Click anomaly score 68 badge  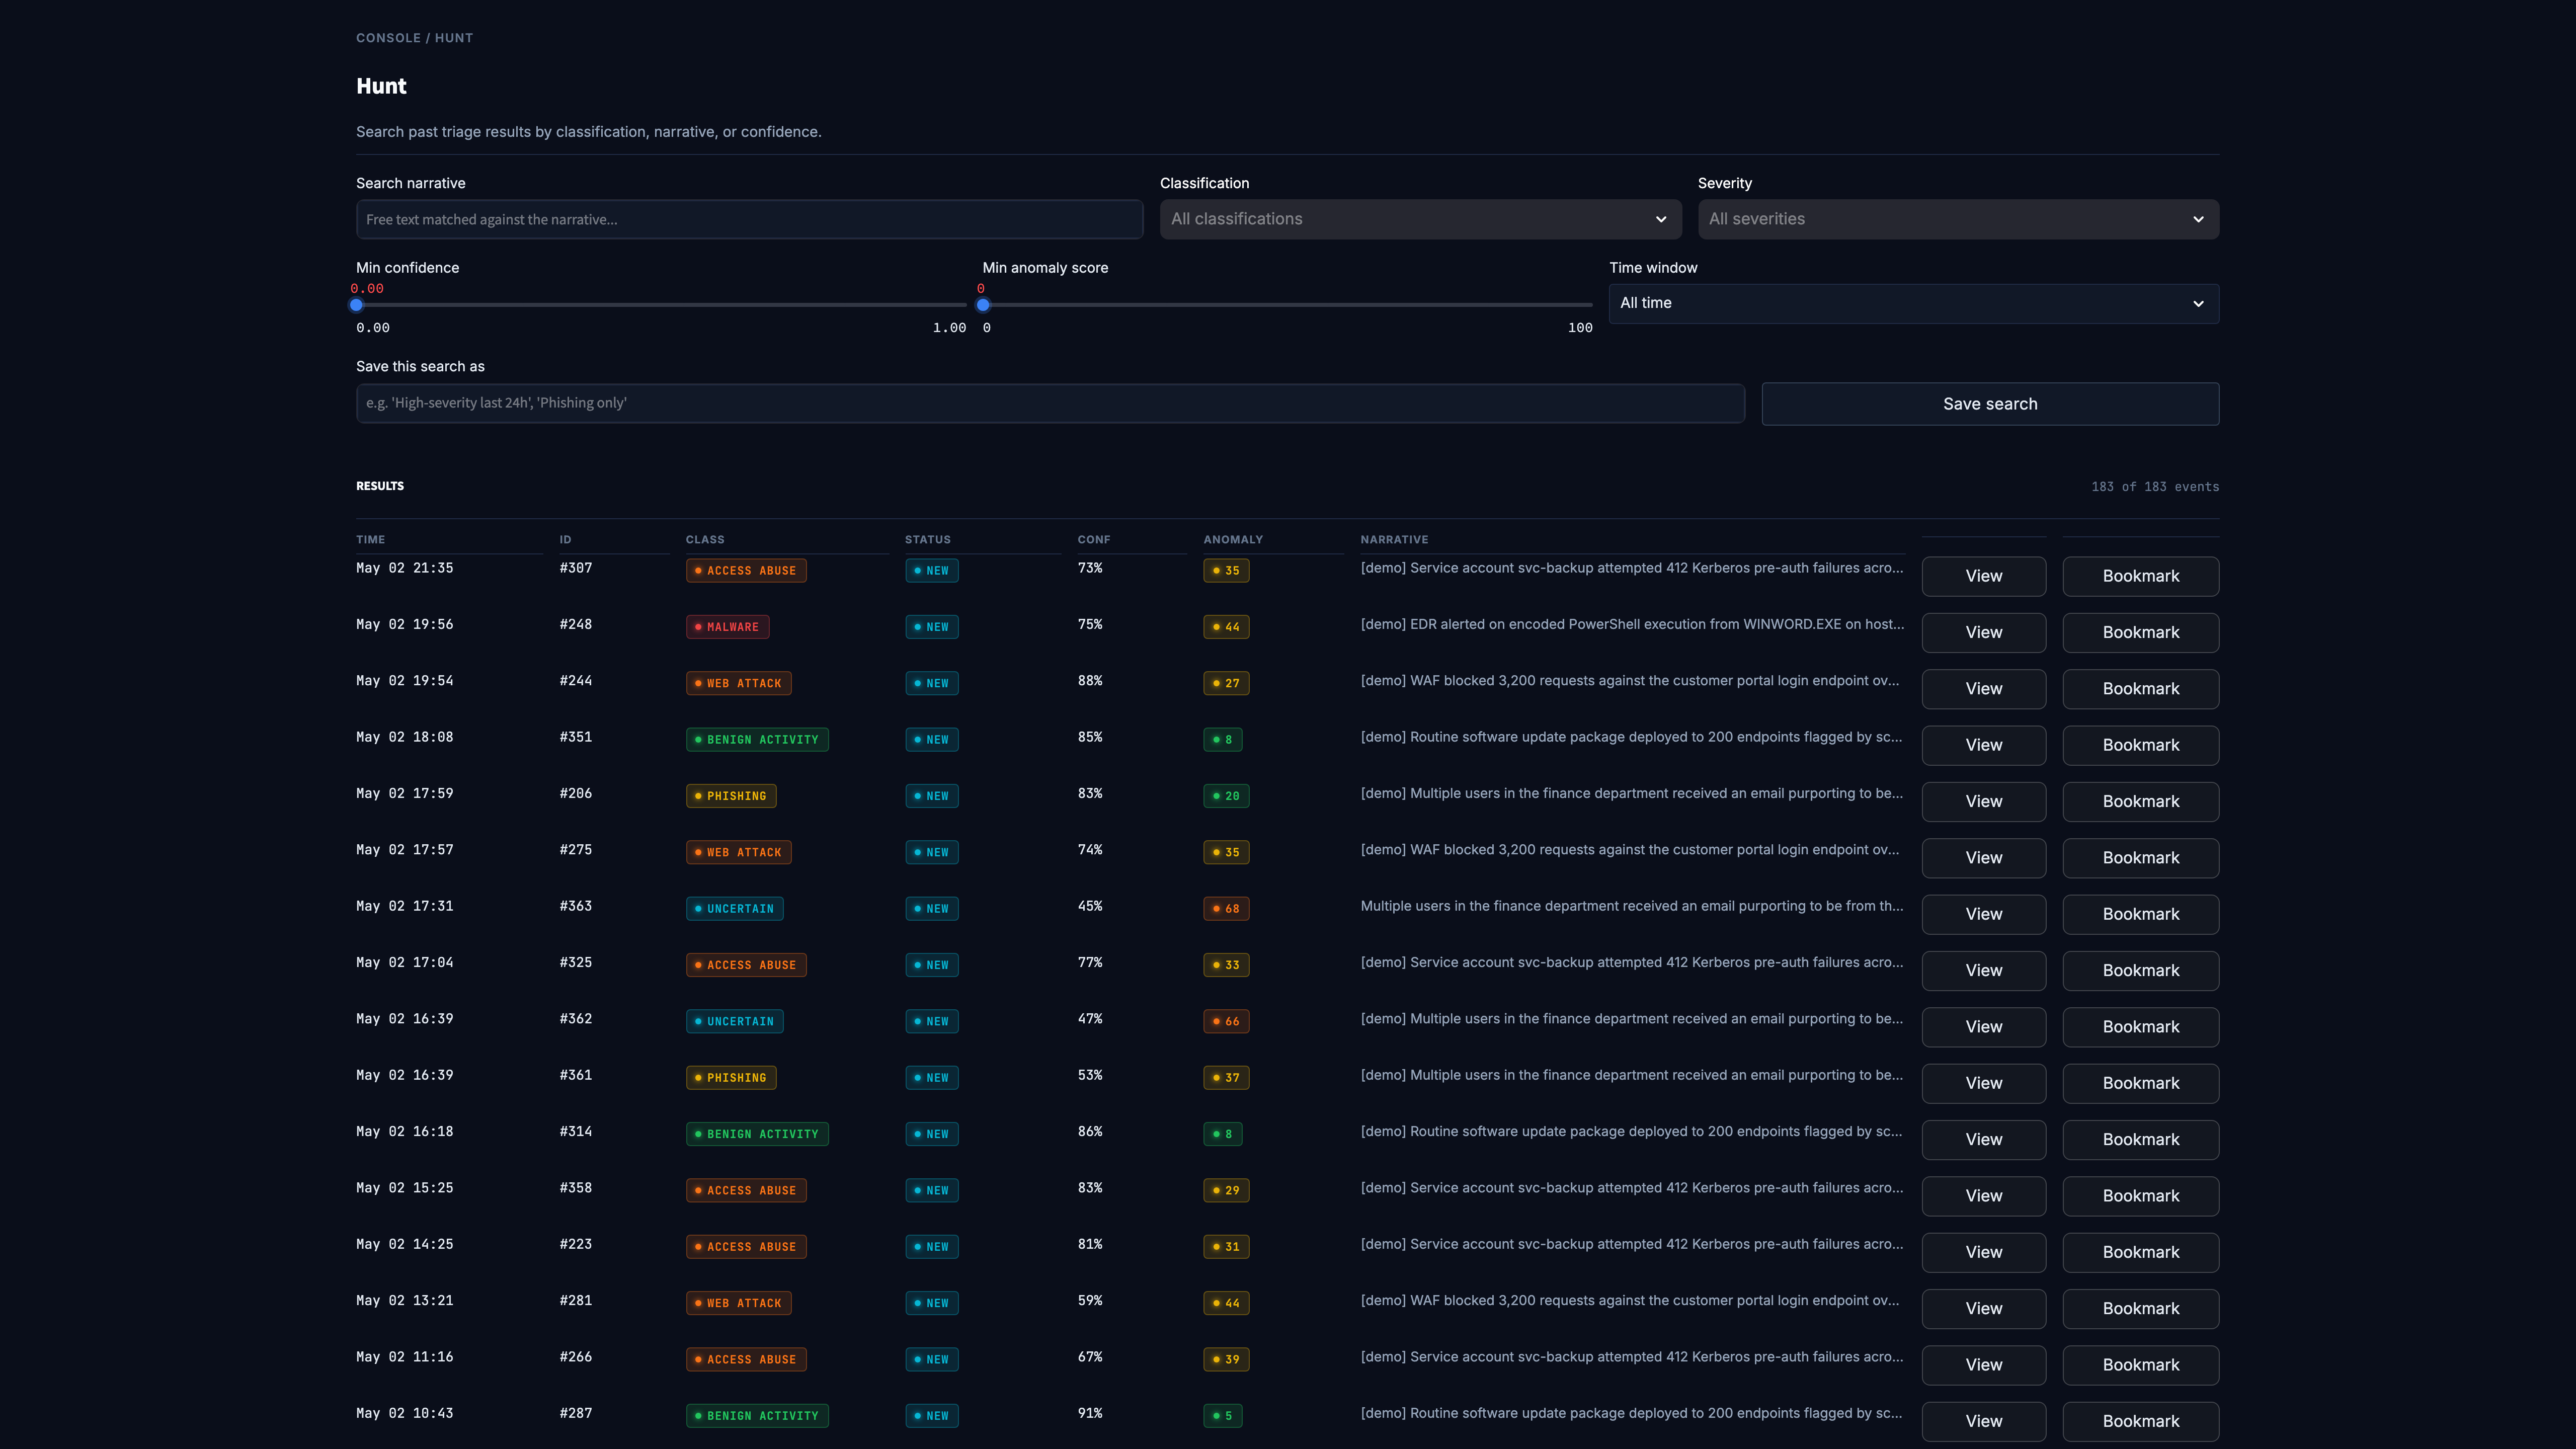point(1226,909)
